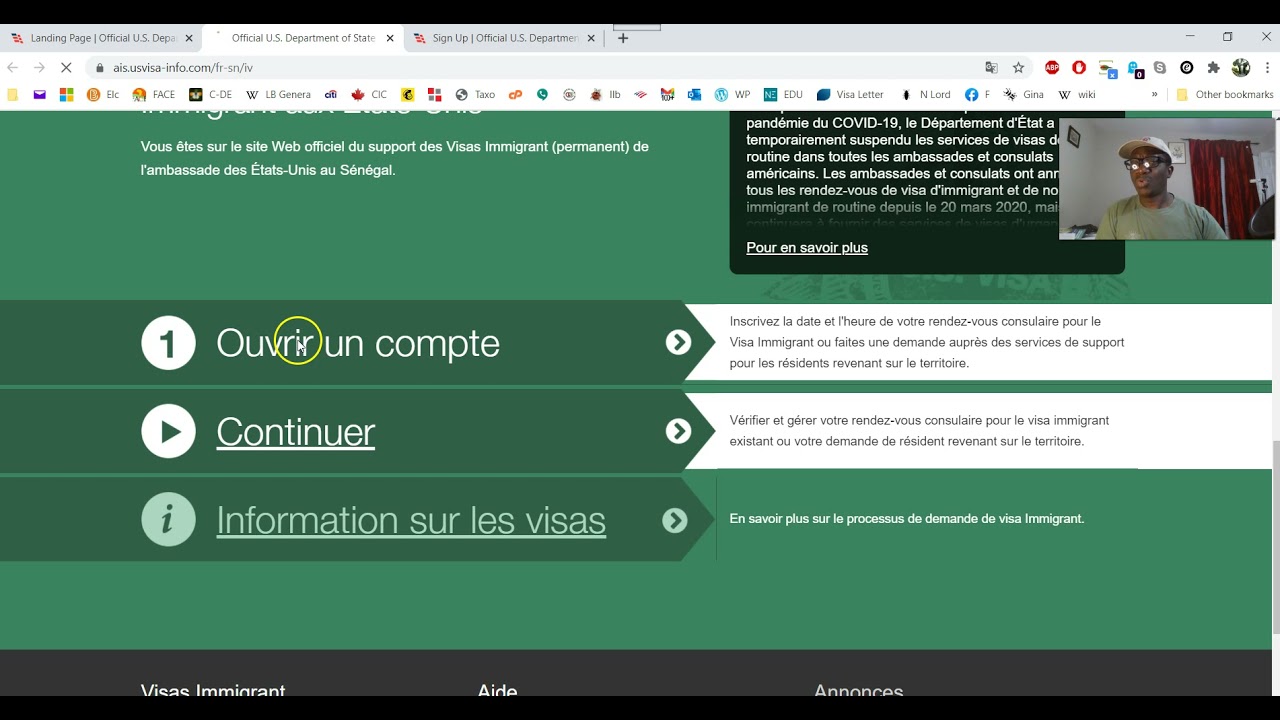Open the WP WordPress bookmark
This screenshot has height=720, width=1280.
(x=732, y=95)
